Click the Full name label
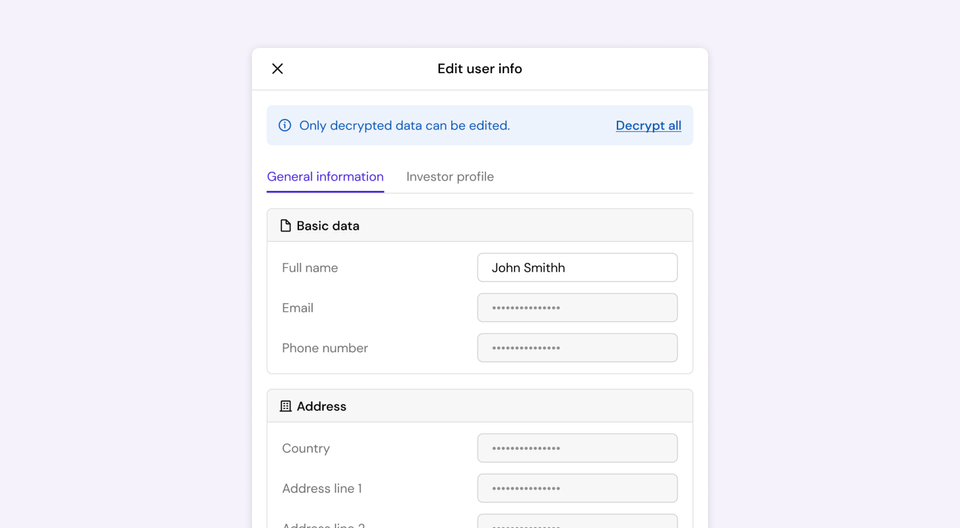960x528 pixels. coord(310,268)
